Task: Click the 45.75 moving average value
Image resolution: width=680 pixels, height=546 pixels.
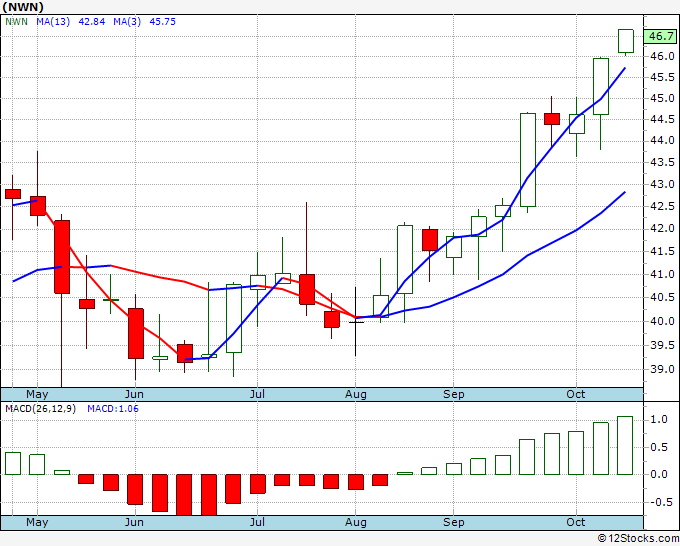Action: [163, 22]
